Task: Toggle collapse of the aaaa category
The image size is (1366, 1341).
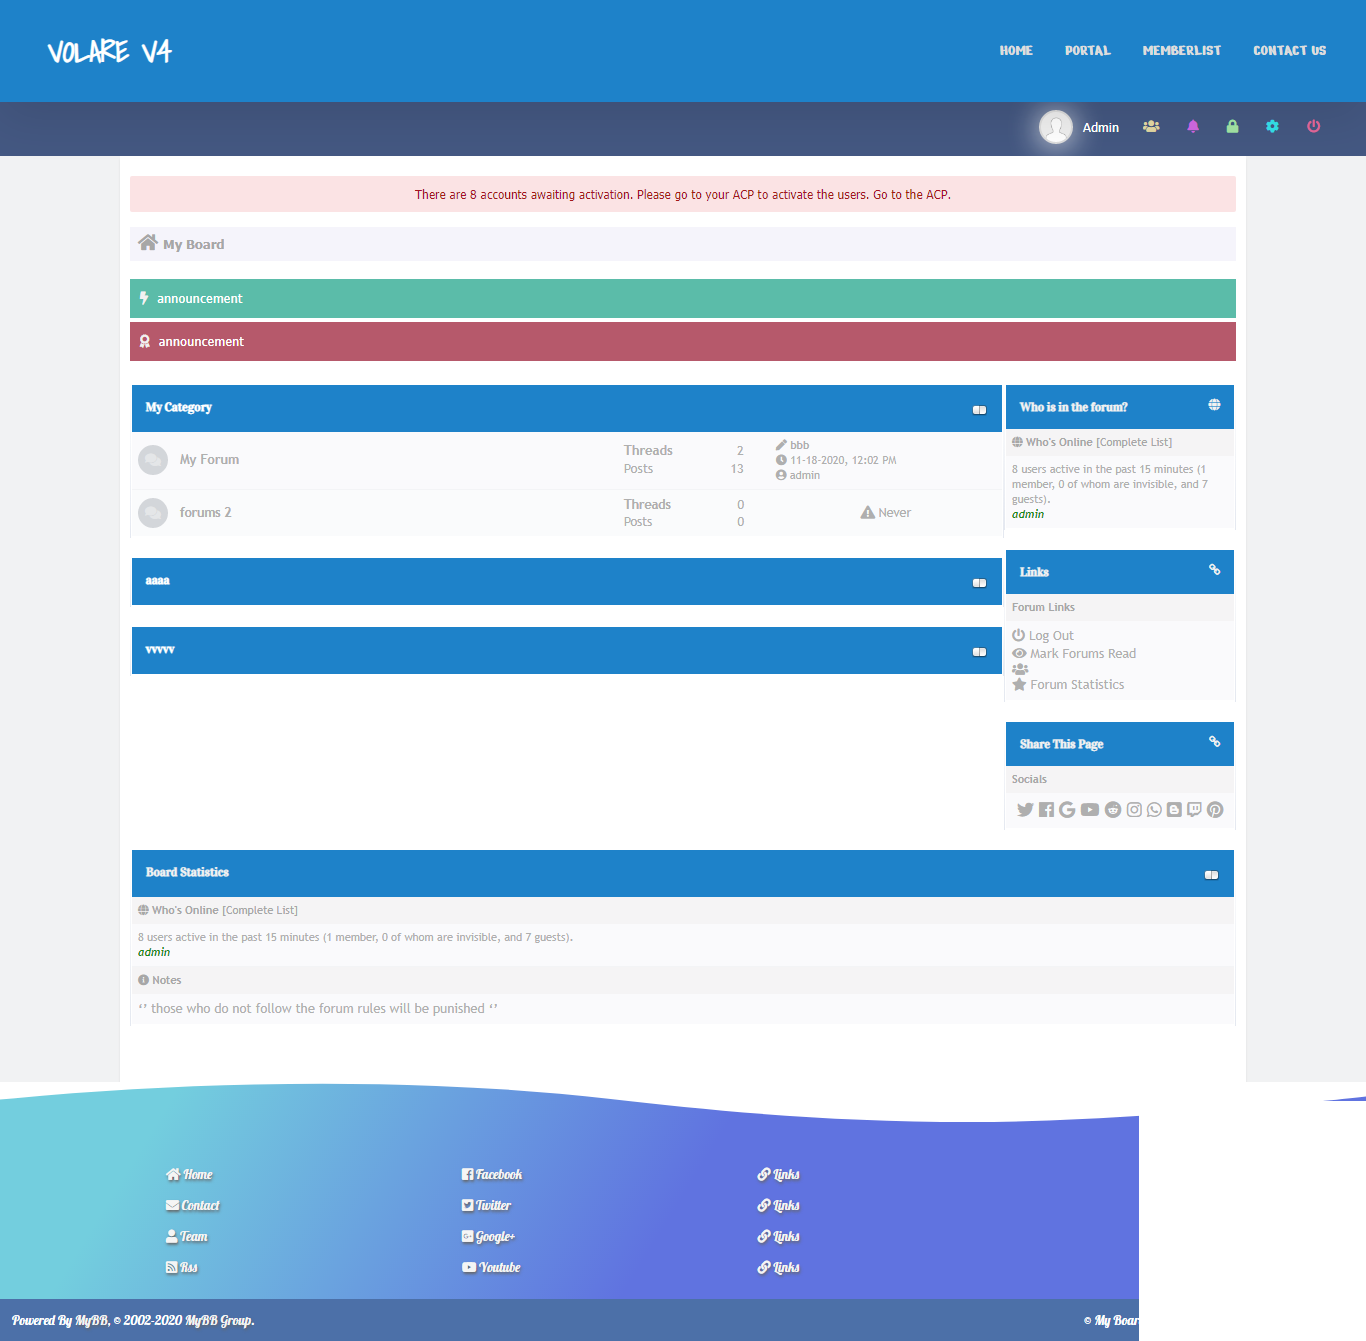Action: [x=980, y=583]
